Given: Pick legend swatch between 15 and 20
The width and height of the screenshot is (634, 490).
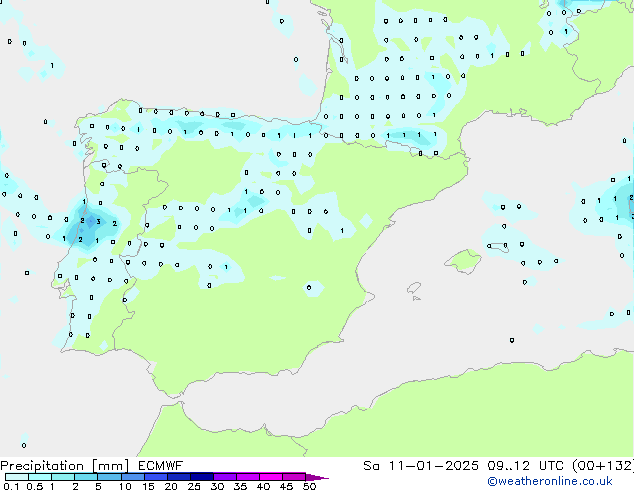Looking at the screenshot, I should click(155, 477).
